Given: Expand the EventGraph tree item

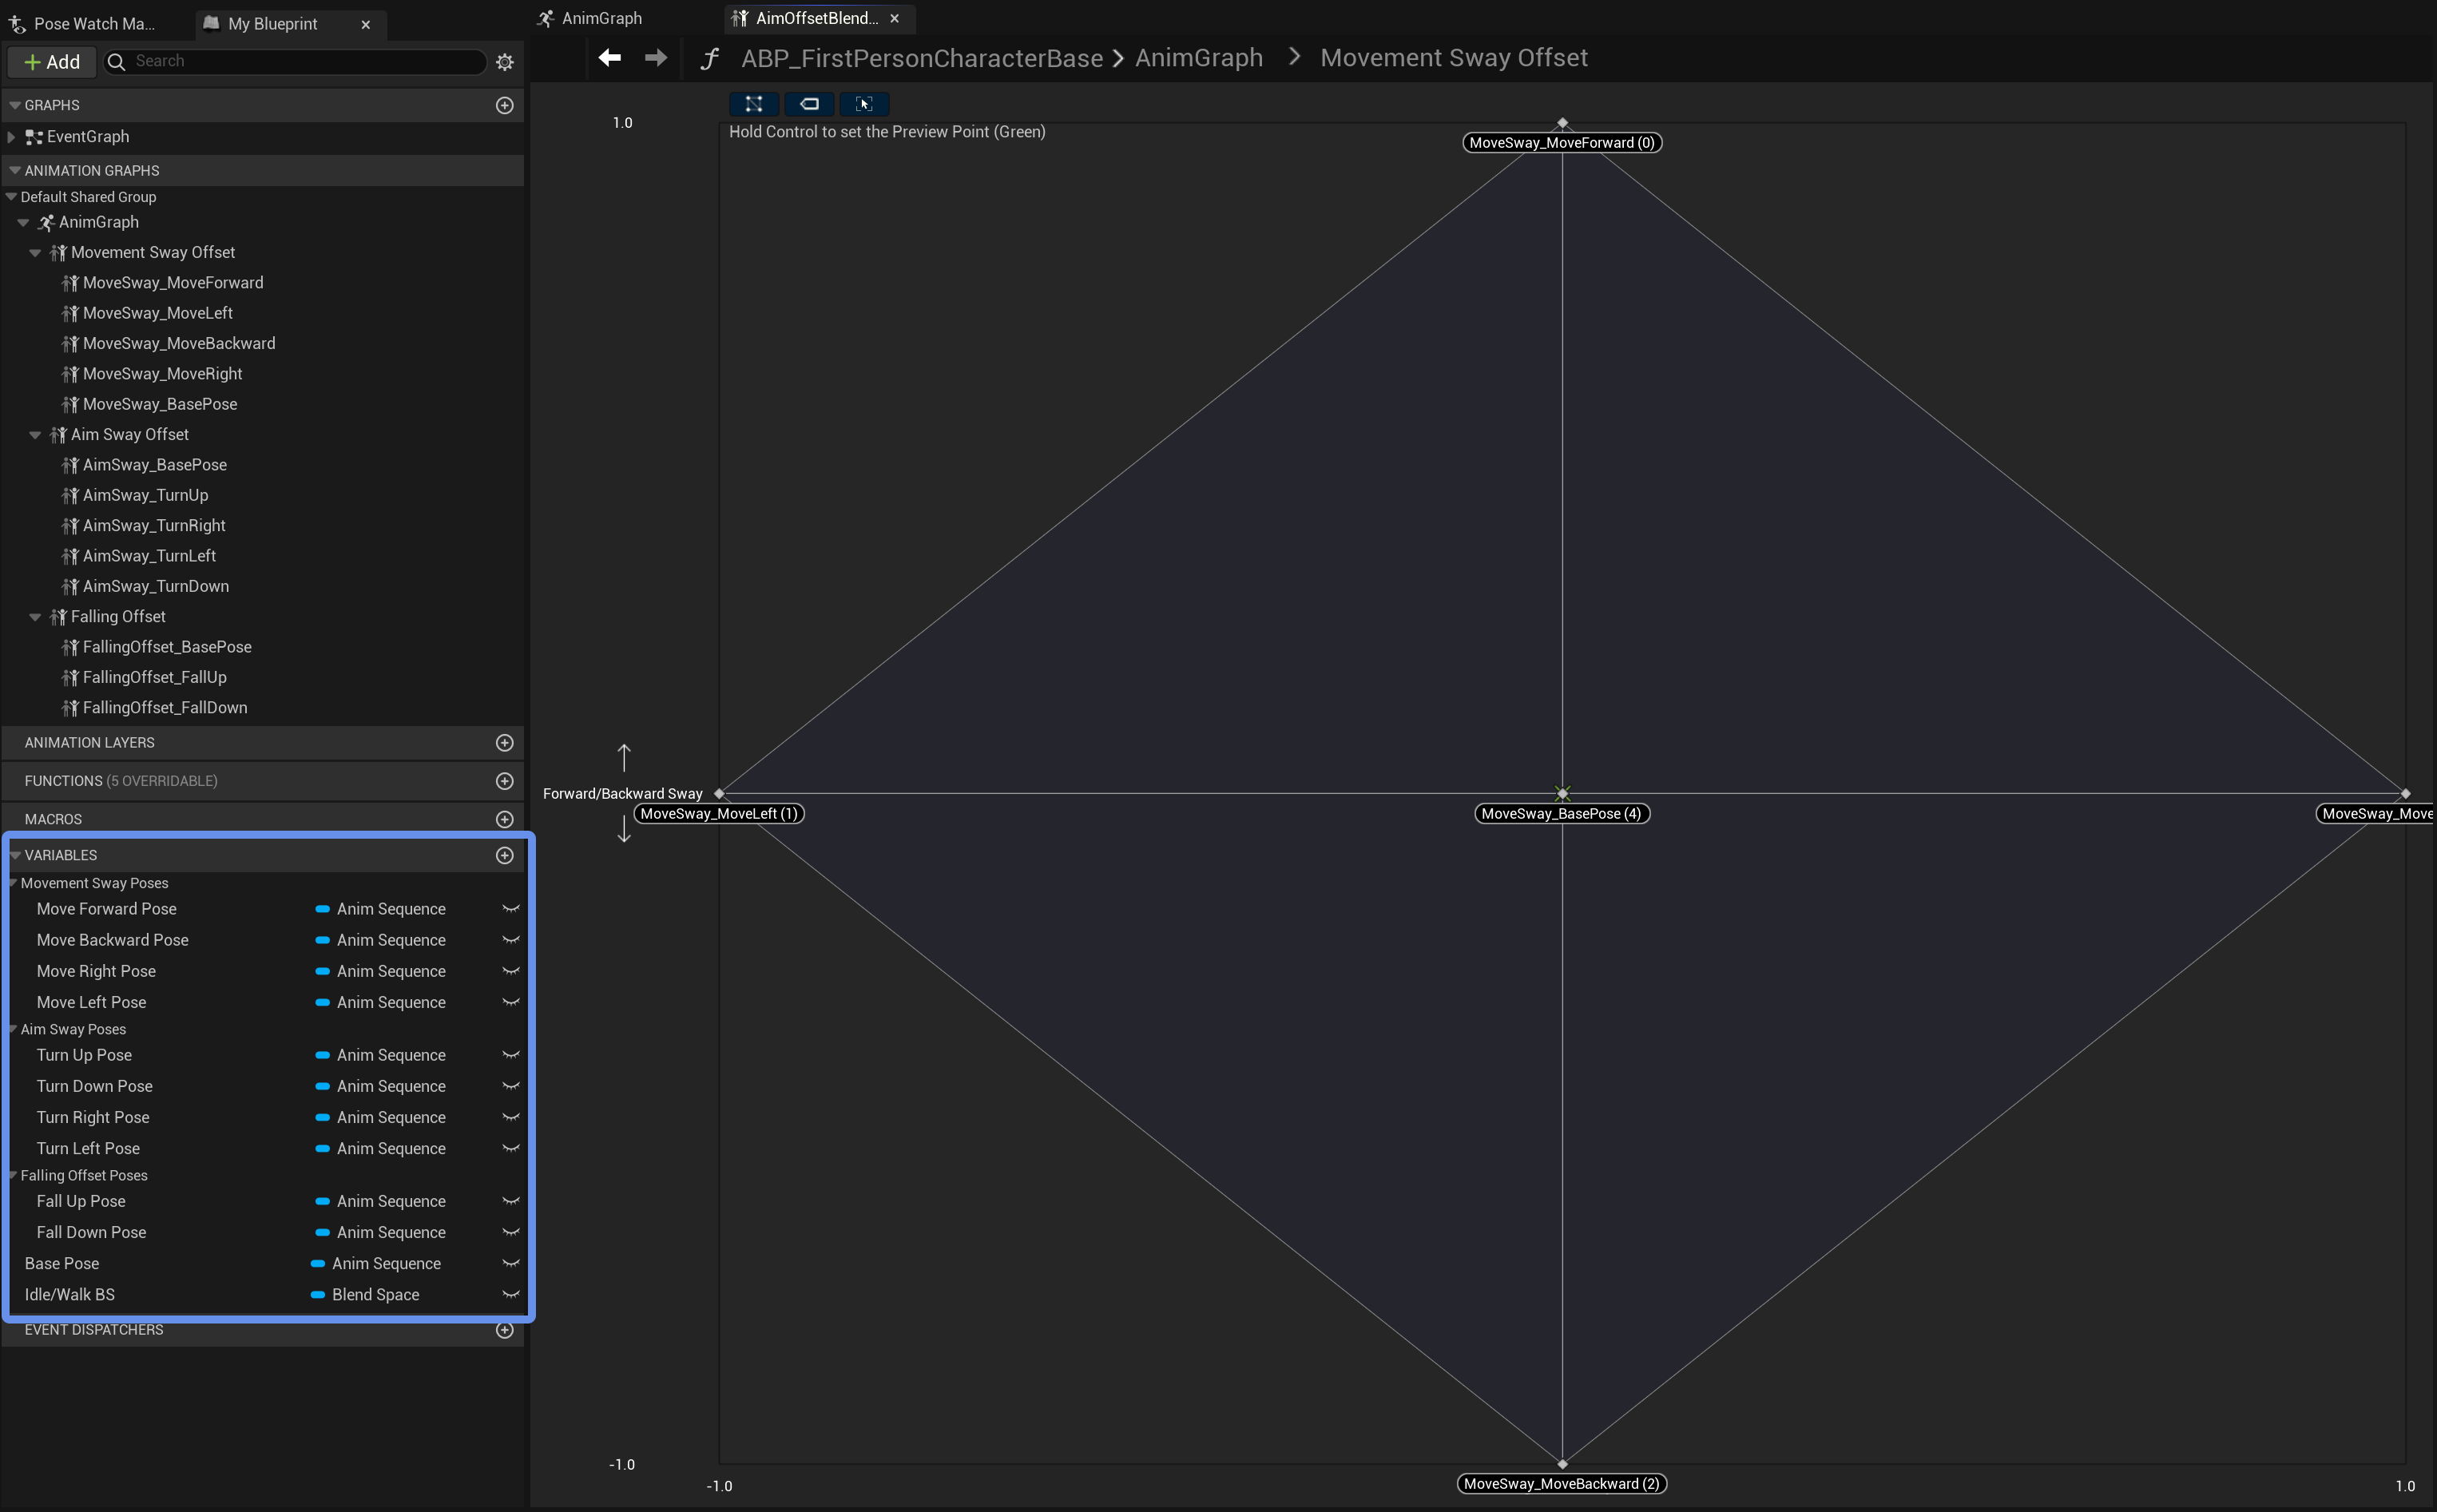Looking at the screenshot, I should coord(12,137).
